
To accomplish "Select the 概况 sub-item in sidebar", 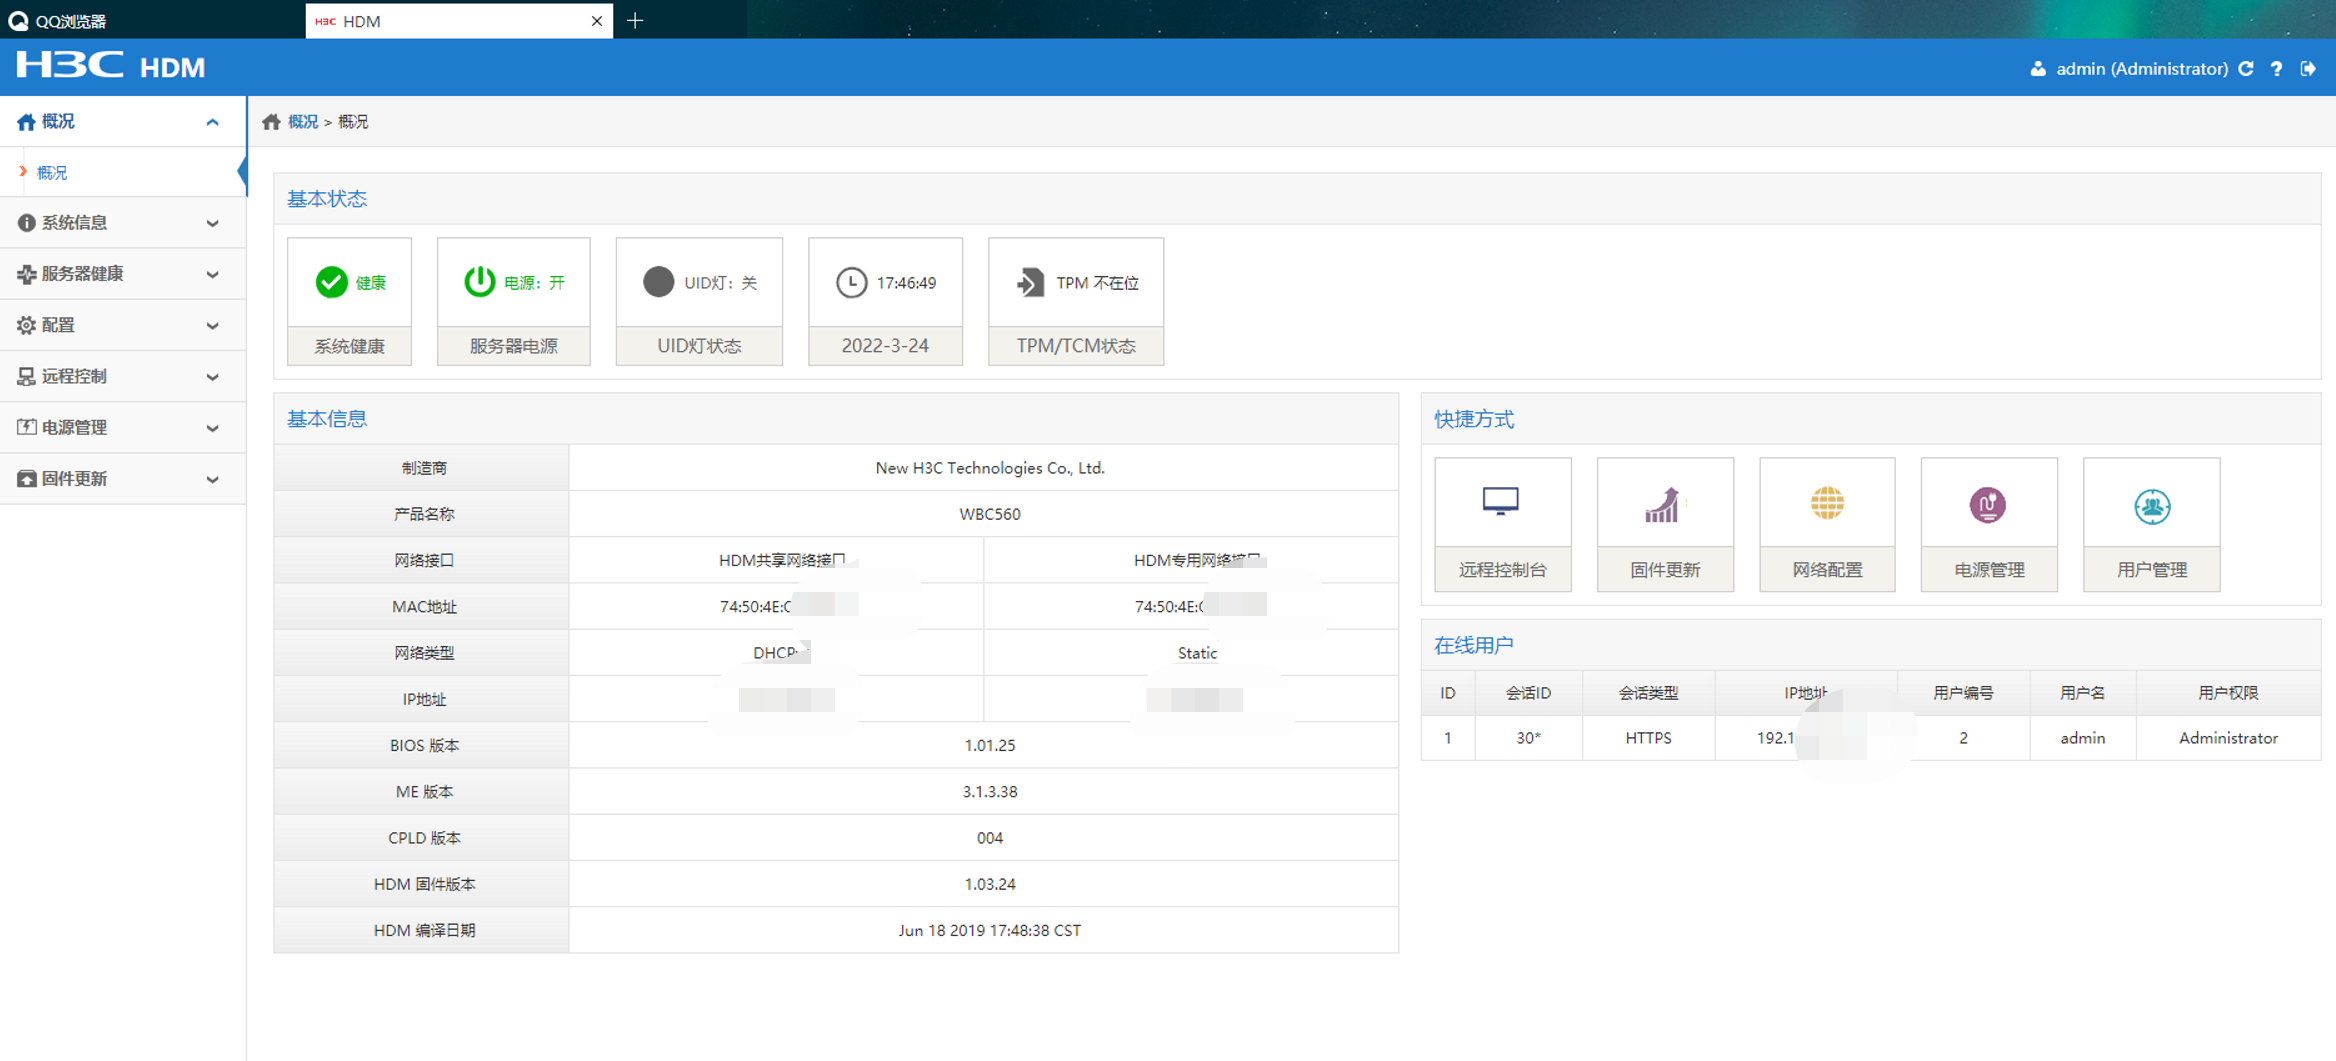I will tap(52, 173).
